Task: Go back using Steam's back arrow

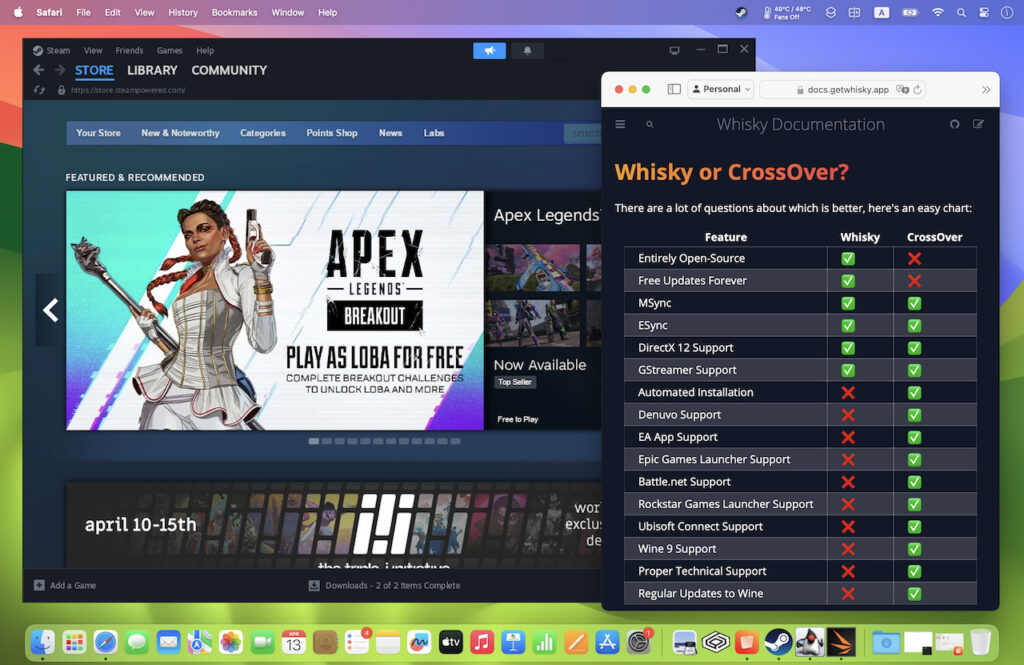Action: tap(37, 70)
